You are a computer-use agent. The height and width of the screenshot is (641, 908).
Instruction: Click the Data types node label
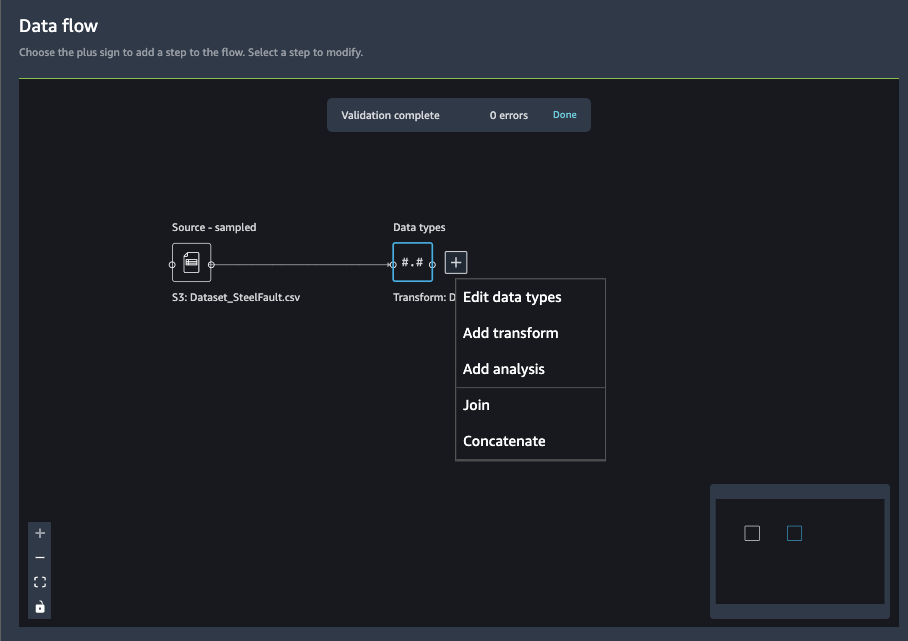point(419,228)
